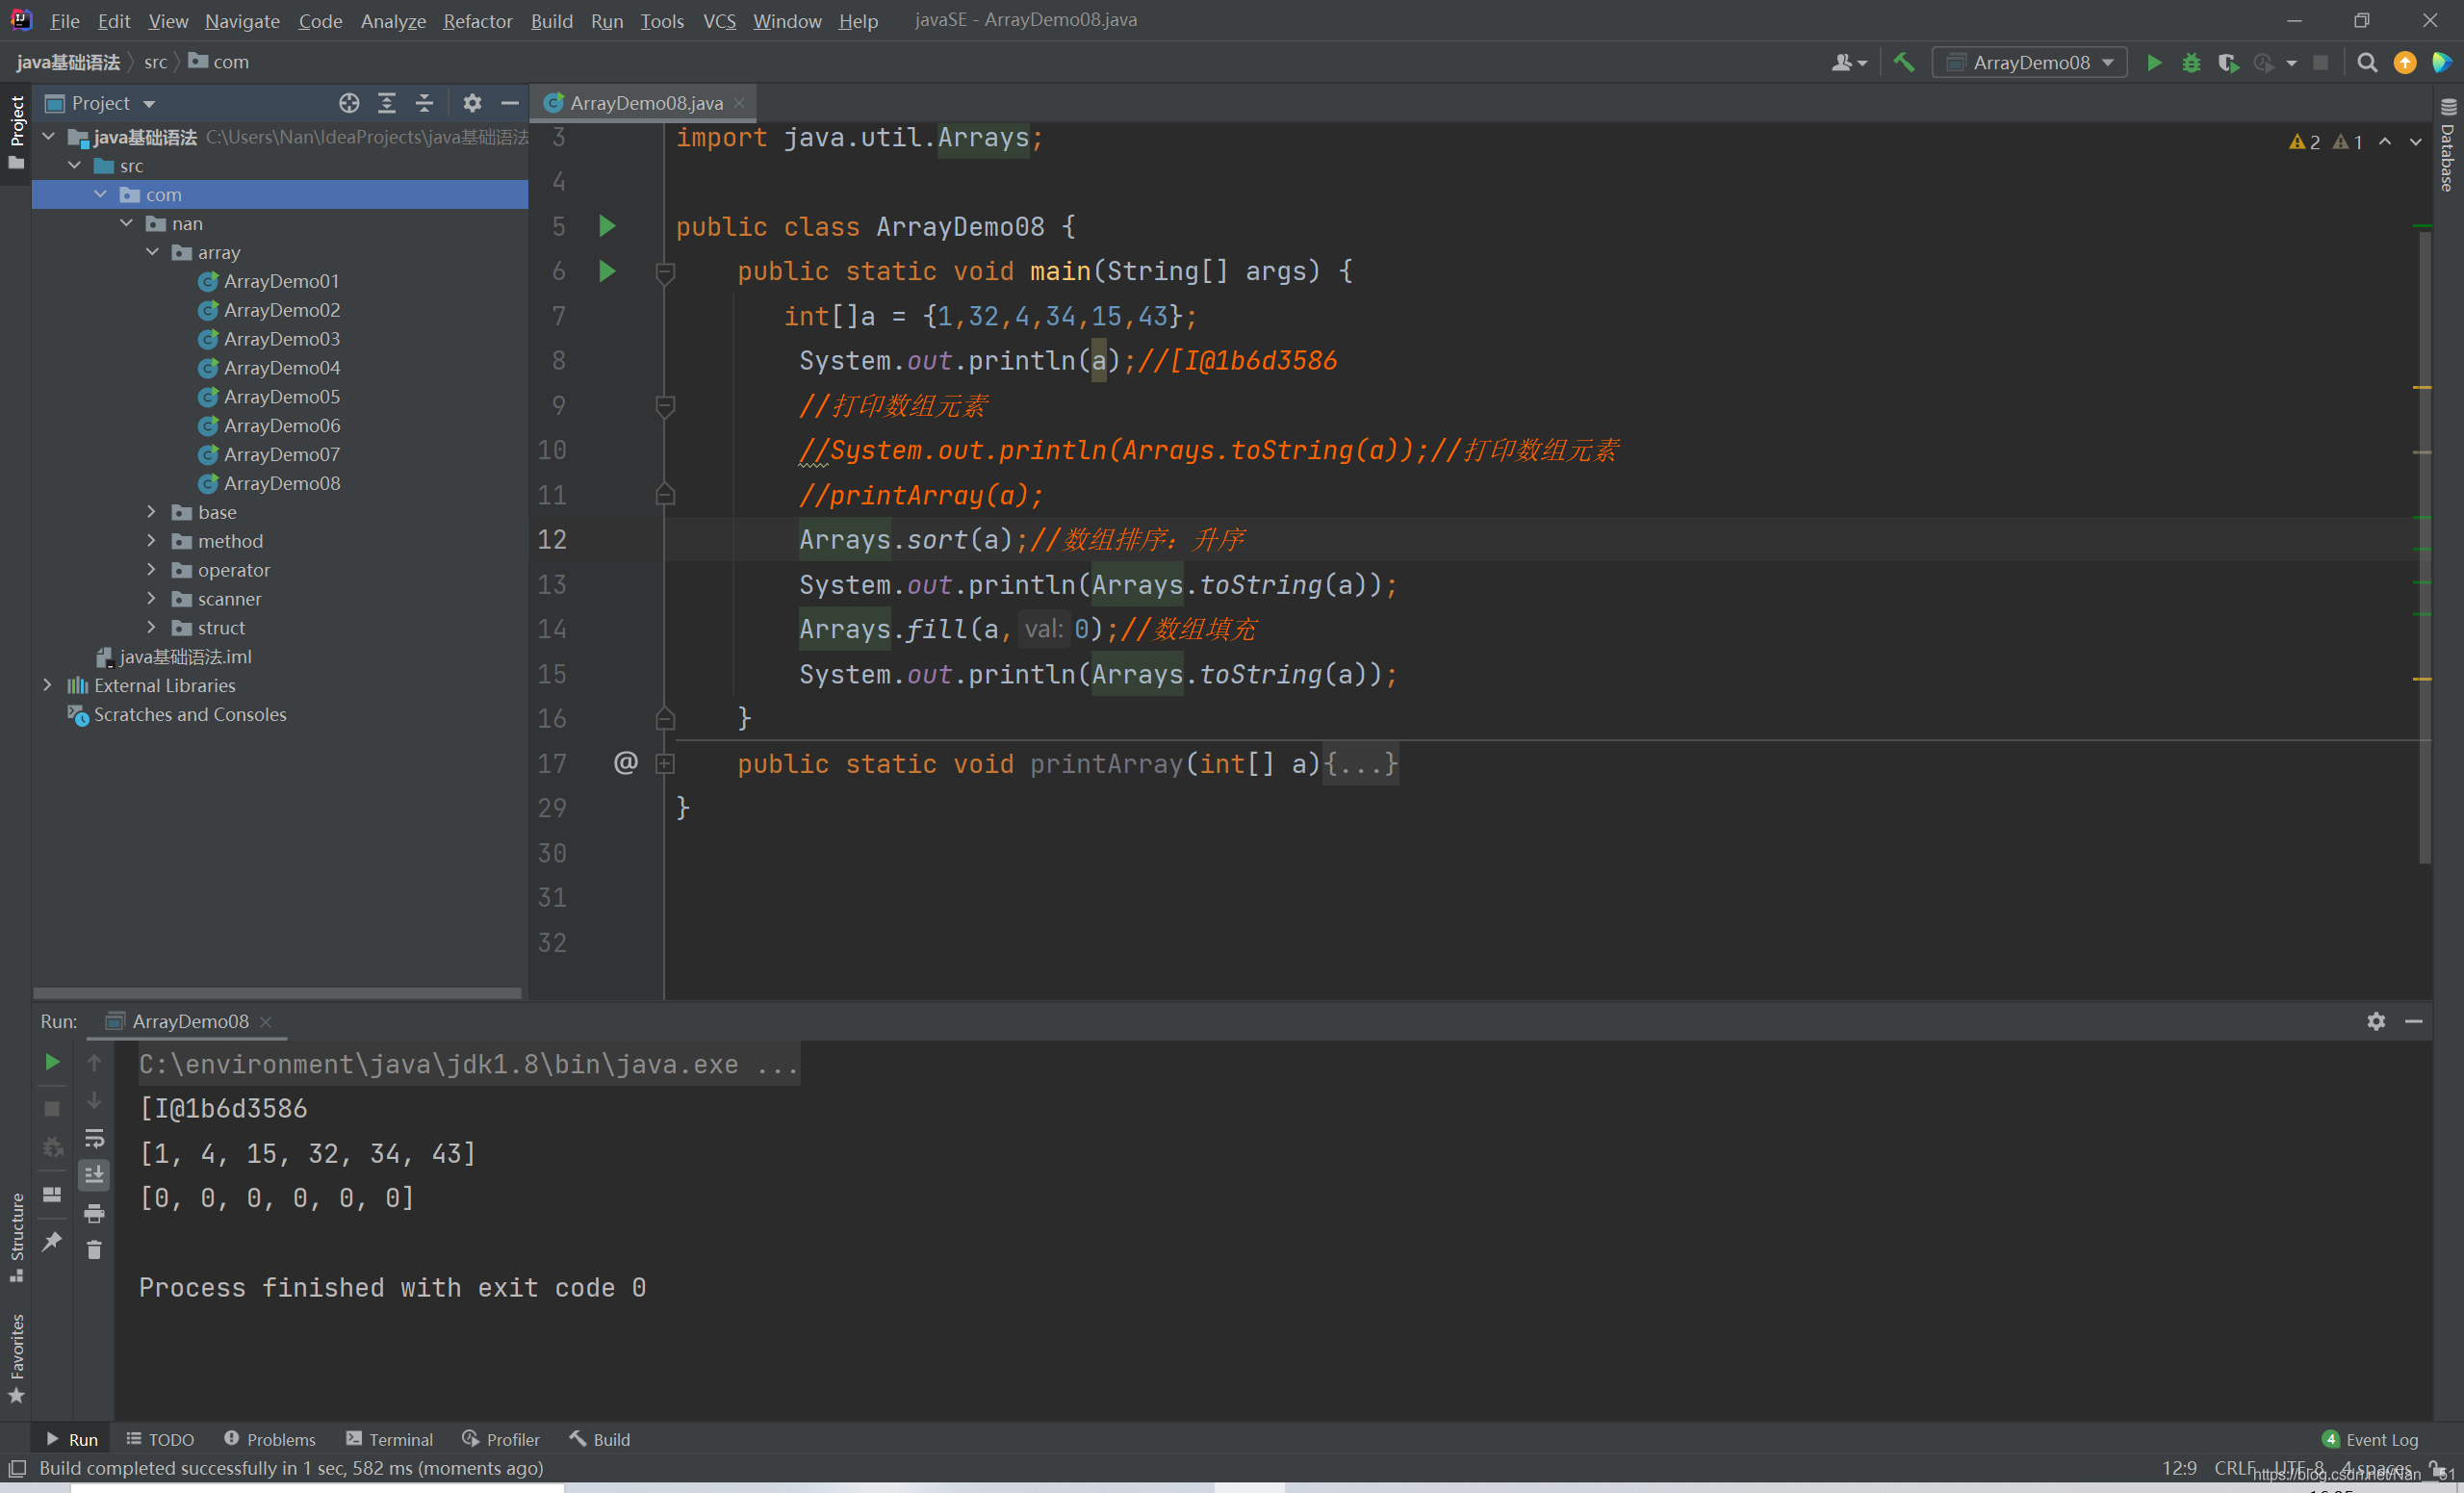Open the VCS menu in menu bar
The width and height of the screenshot is (2464, 1493).
[x=720, y=19]
